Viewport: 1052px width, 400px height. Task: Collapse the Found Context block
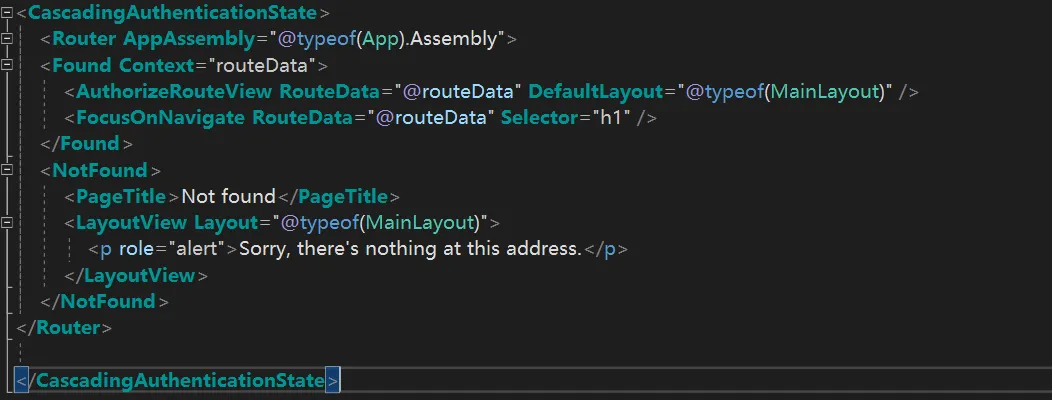click(x=8, y=65)
